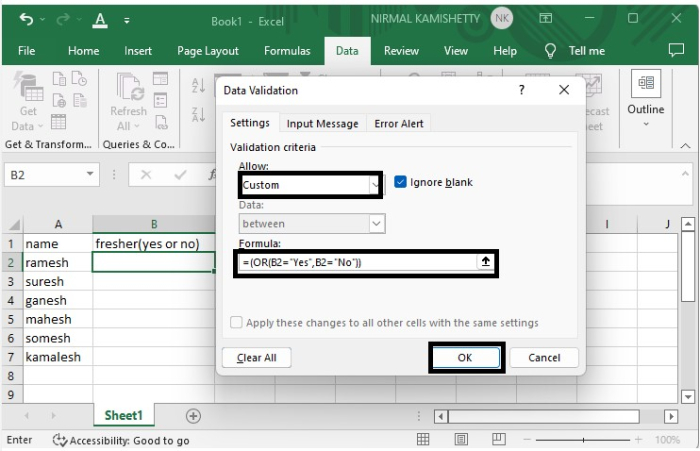Screen dimensions: 700x451
Task: Open the Page Layout tab
Action: point(208,51)
